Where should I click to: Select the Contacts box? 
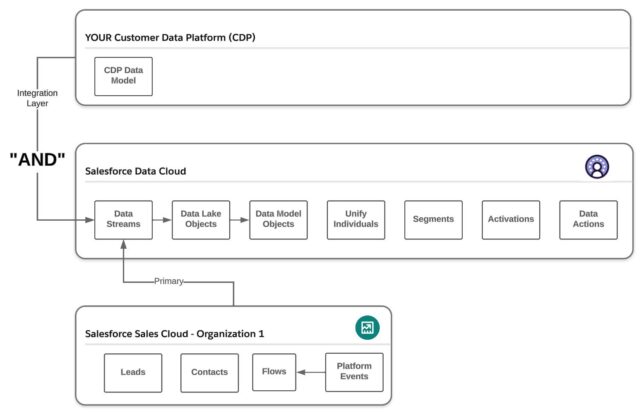pos(210,372)
